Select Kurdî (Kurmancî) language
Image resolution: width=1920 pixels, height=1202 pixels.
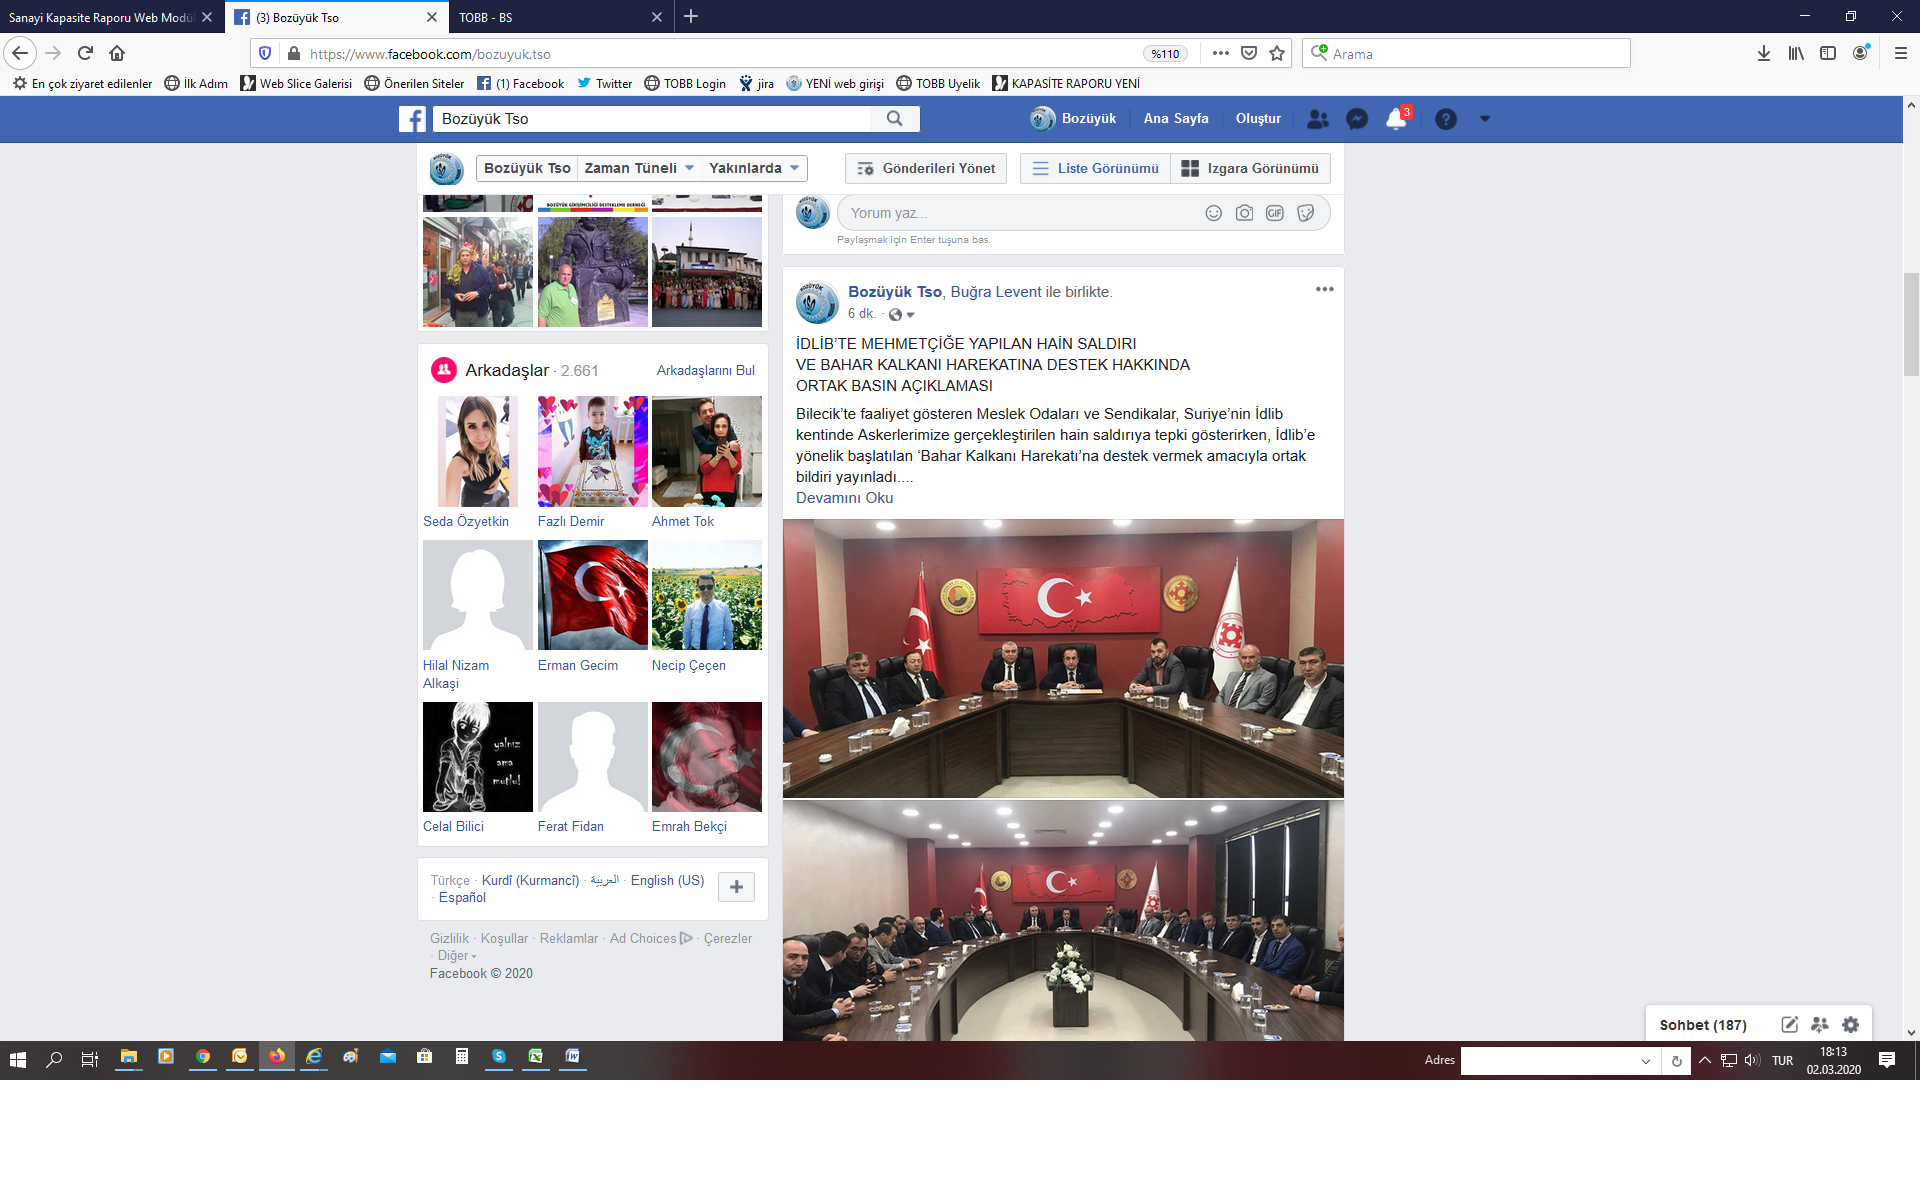[530, 880]
